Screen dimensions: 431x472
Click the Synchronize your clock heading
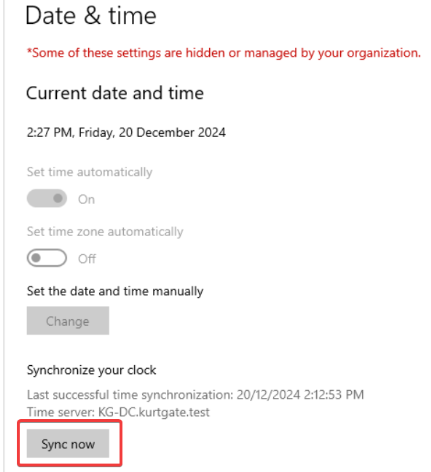pos(91,370)
